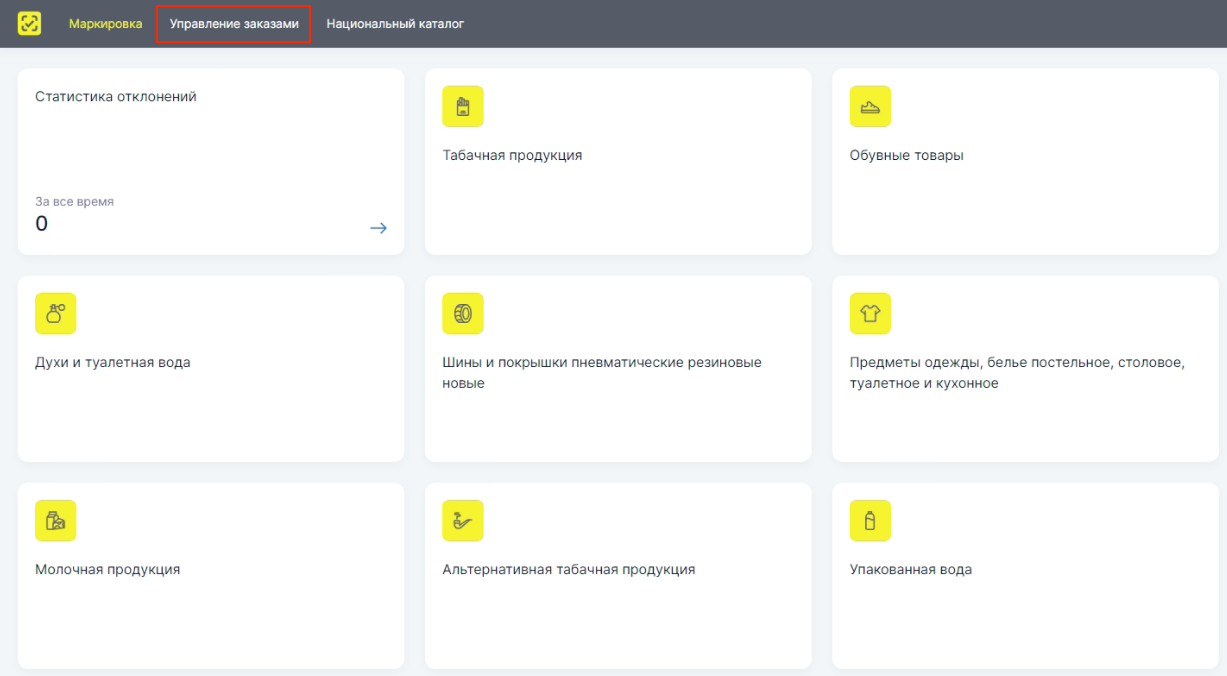Click the packaged water bottle icon

coord(870,521)
